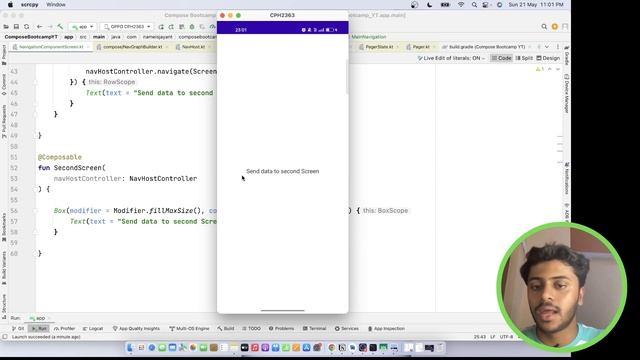Open the Build Variants side panel
Screen dimensions: 640x360
[x=4, y=268]
